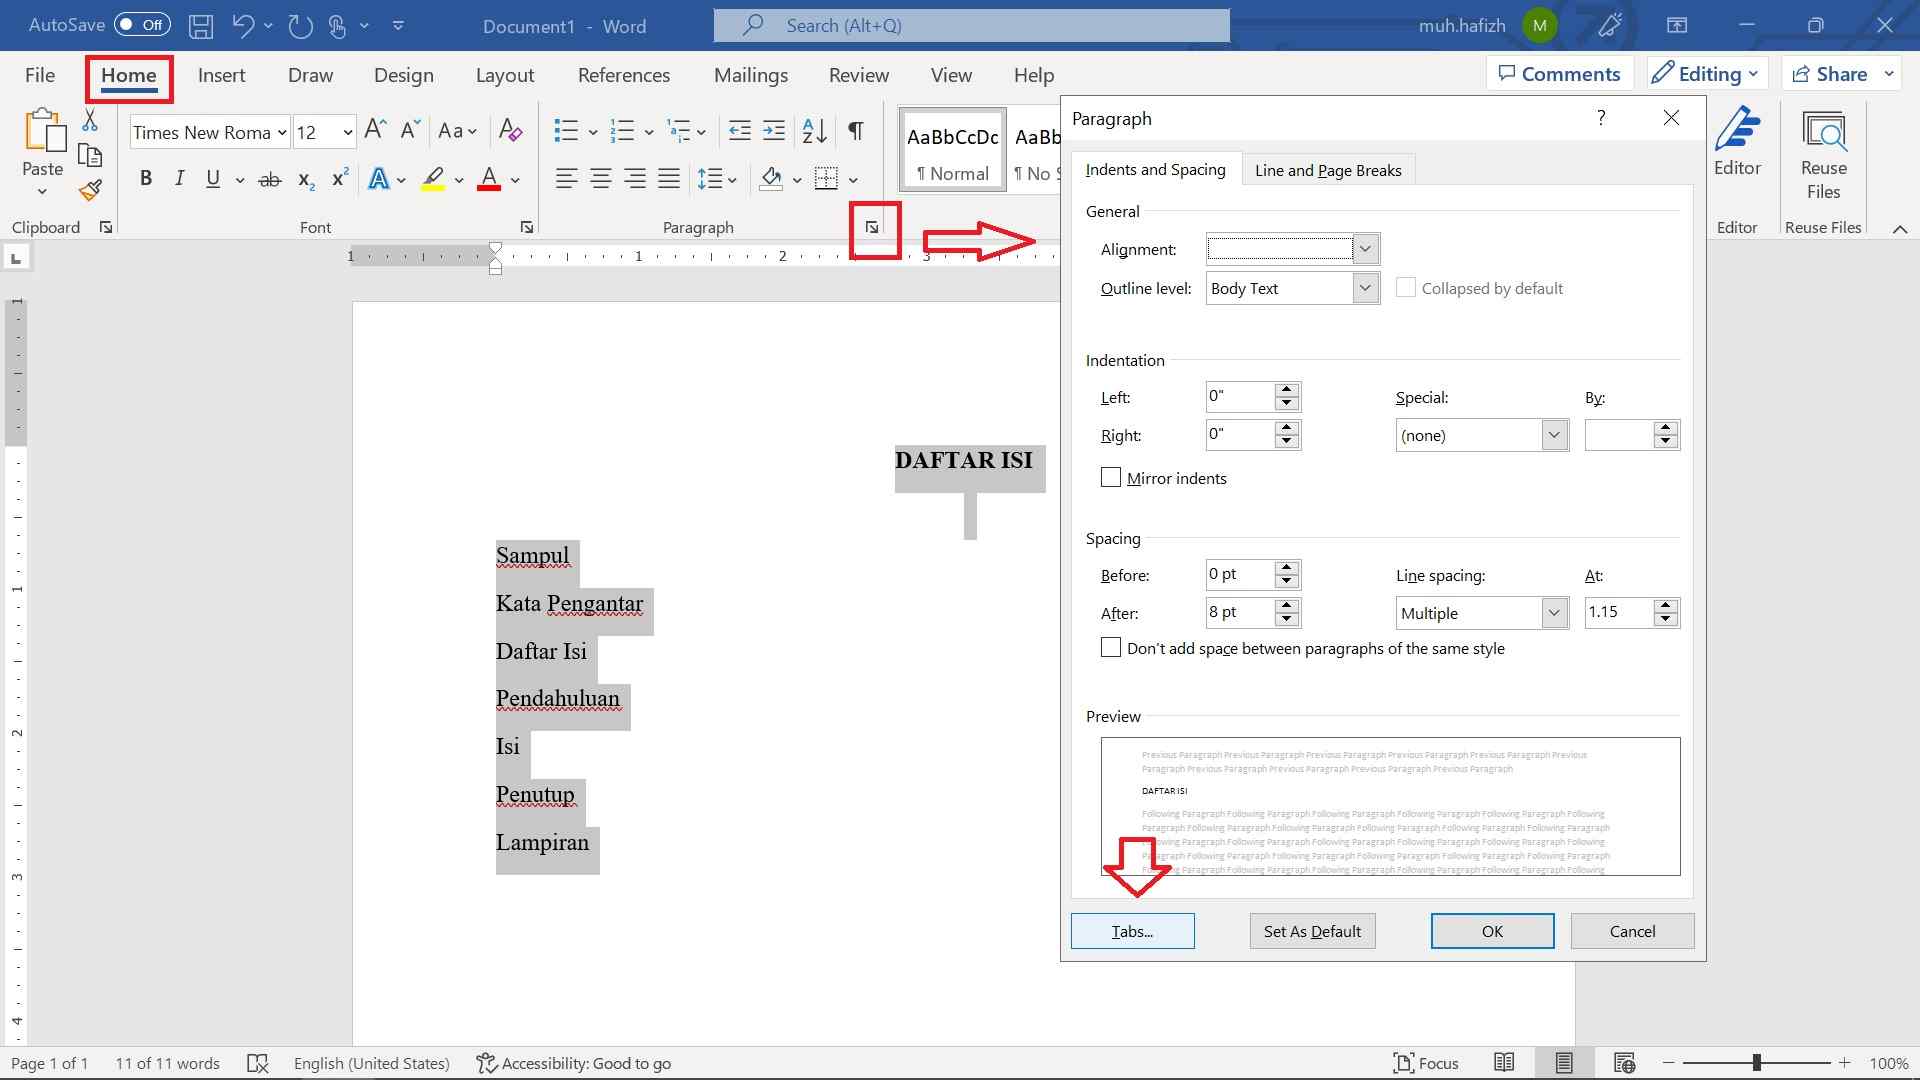Open the References ribbon tab
Screen dimensions: 1920x1080
click(624, 74)
